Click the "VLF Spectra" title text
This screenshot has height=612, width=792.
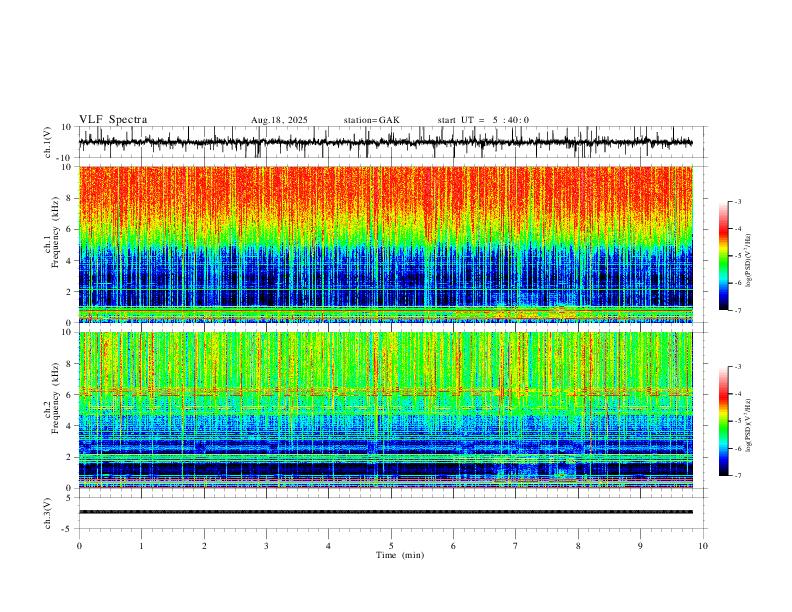coord(113,120)
